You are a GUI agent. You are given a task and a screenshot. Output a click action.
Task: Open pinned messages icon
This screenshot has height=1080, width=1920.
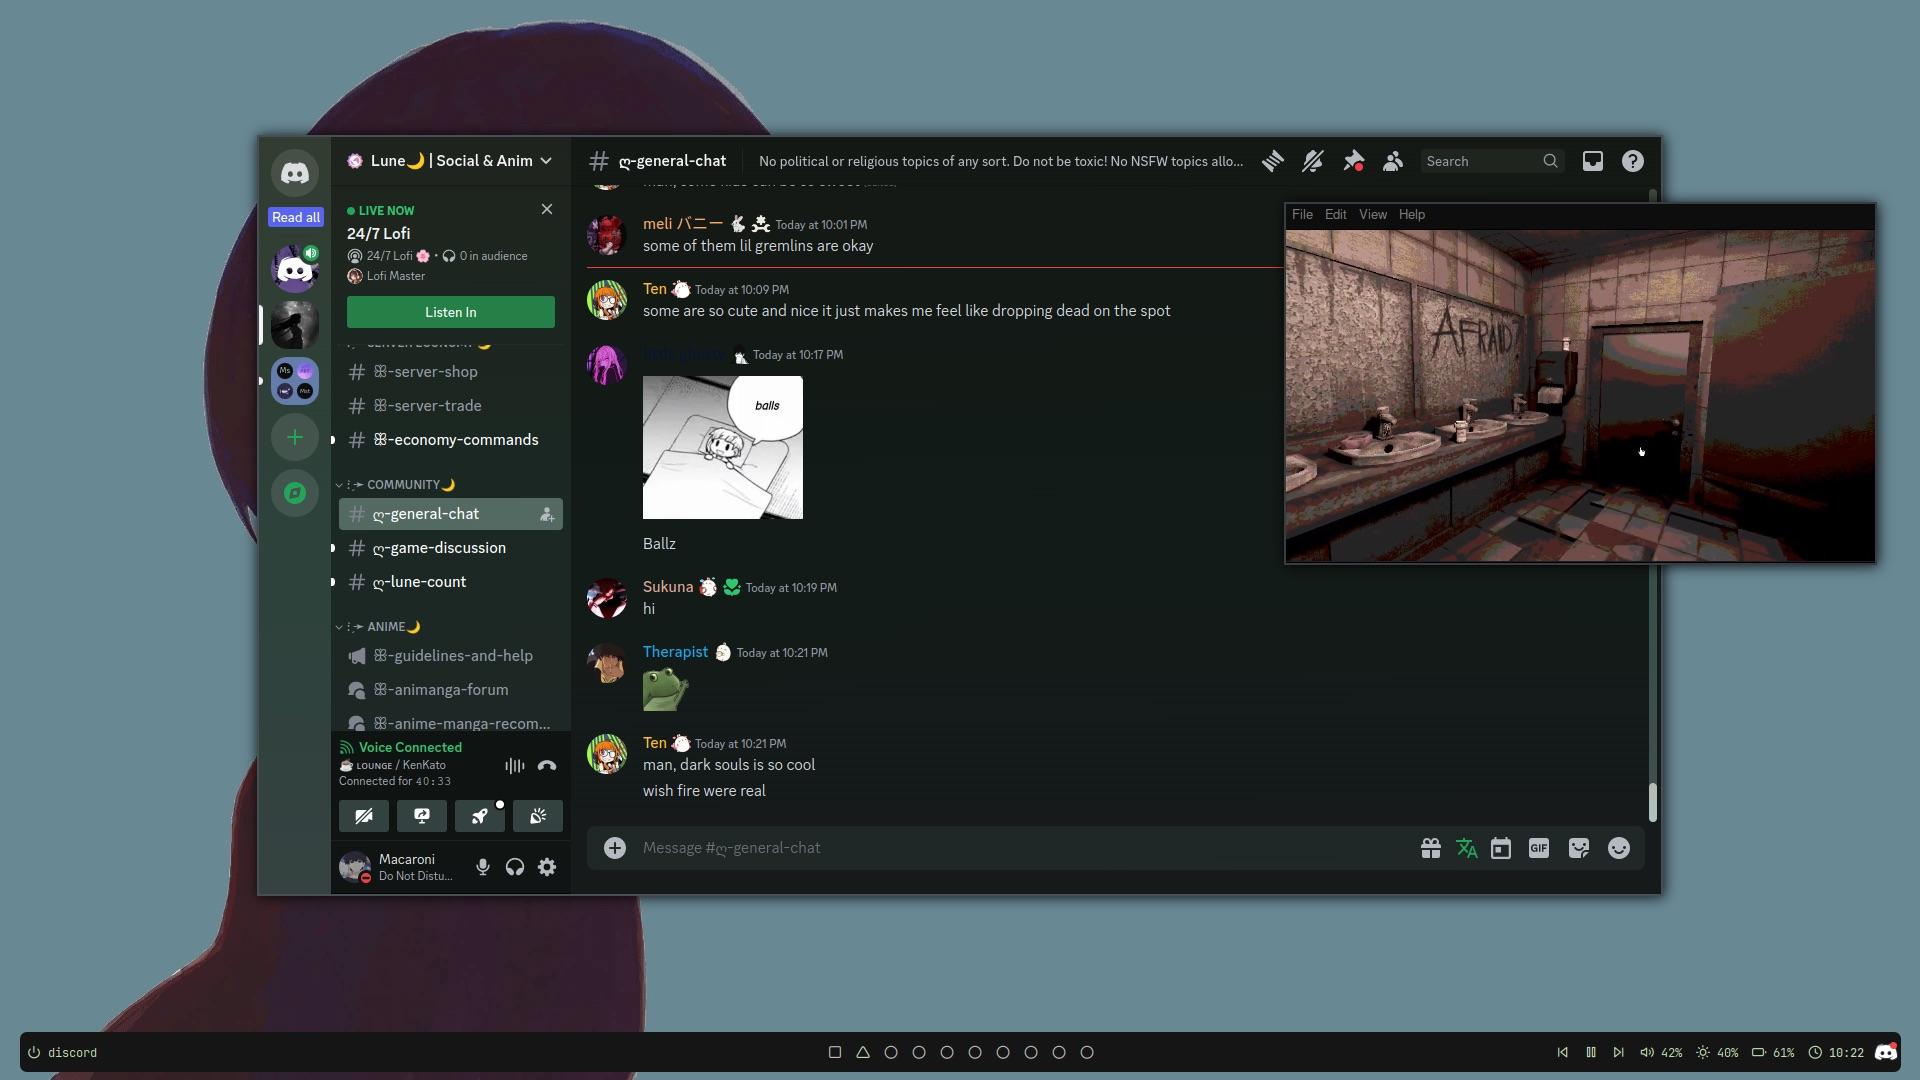click(x=1353, y=161)
